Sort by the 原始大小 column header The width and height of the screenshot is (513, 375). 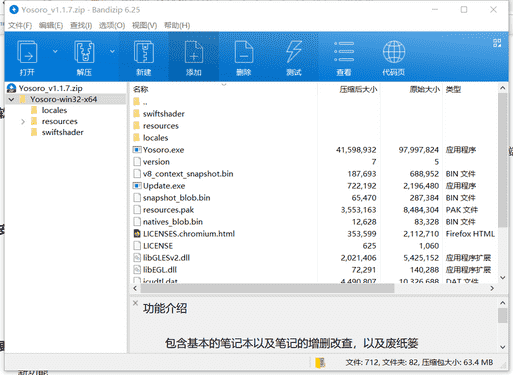click(x=424, y=89)
